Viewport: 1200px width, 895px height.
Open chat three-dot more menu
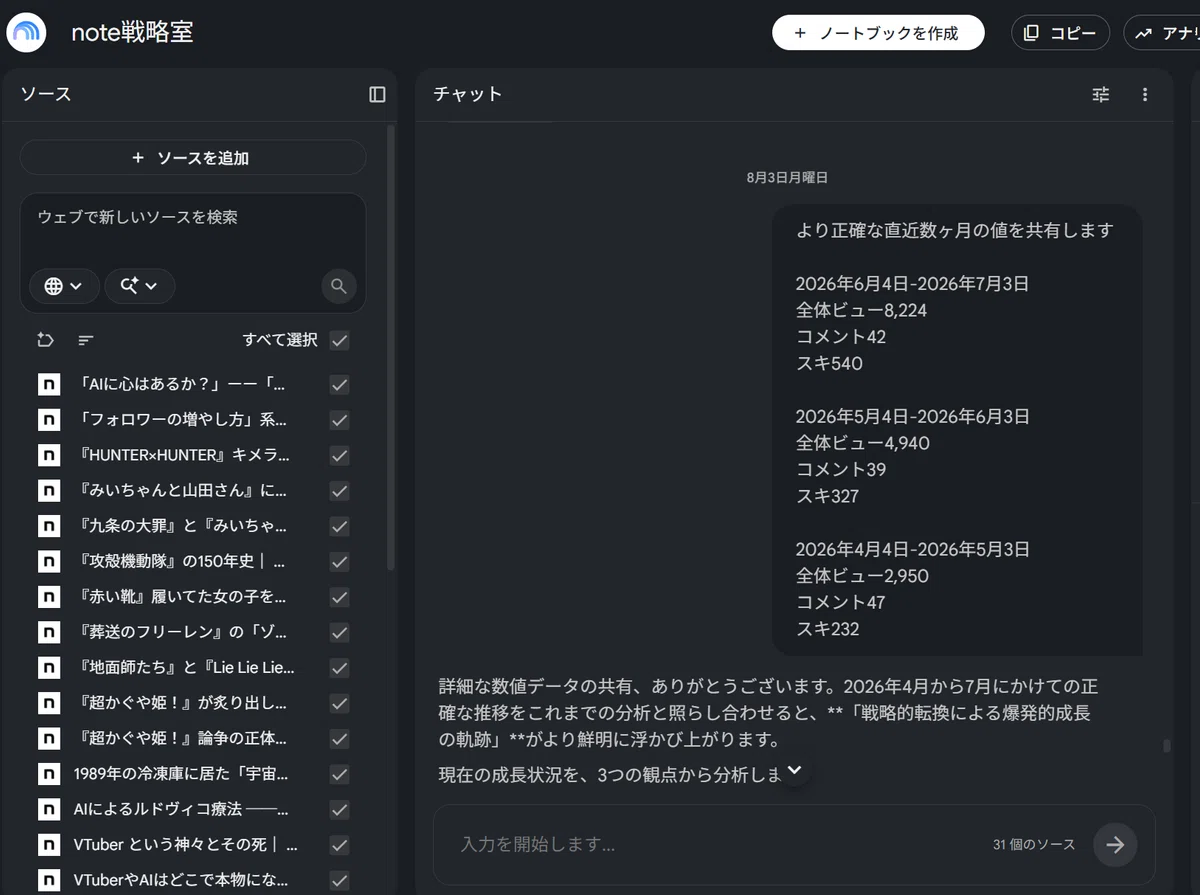pos(1145,94)
